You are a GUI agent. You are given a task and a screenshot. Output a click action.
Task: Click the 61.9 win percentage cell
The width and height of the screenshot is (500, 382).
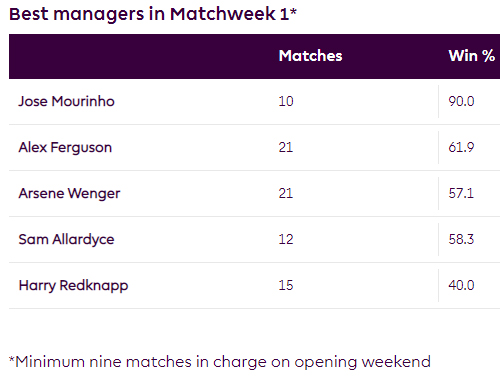point(461,147)
